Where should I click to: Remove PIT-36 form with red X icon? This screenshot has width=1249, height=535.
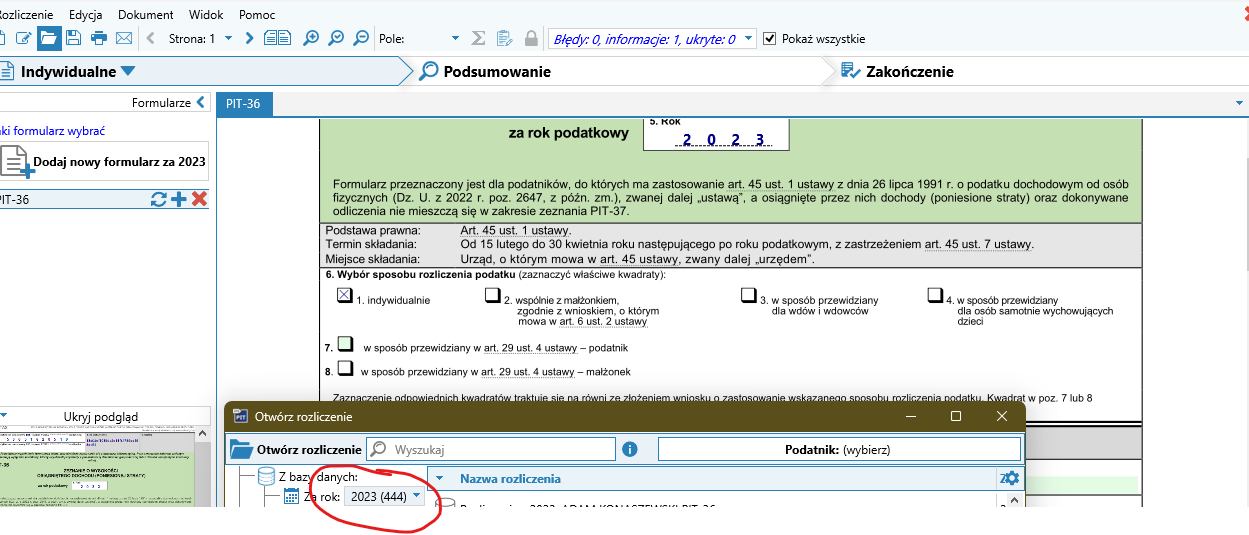pyautogui.click(x=199, y=199)
